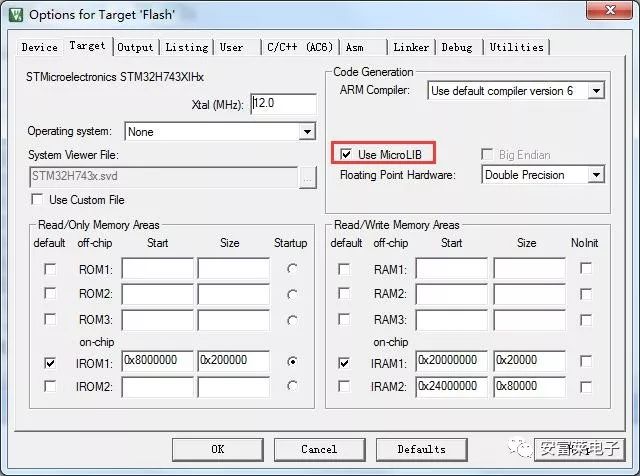Enable NoInit for IRAM1
This screenshot has height=476, width=640.
(x=586, y=361)
